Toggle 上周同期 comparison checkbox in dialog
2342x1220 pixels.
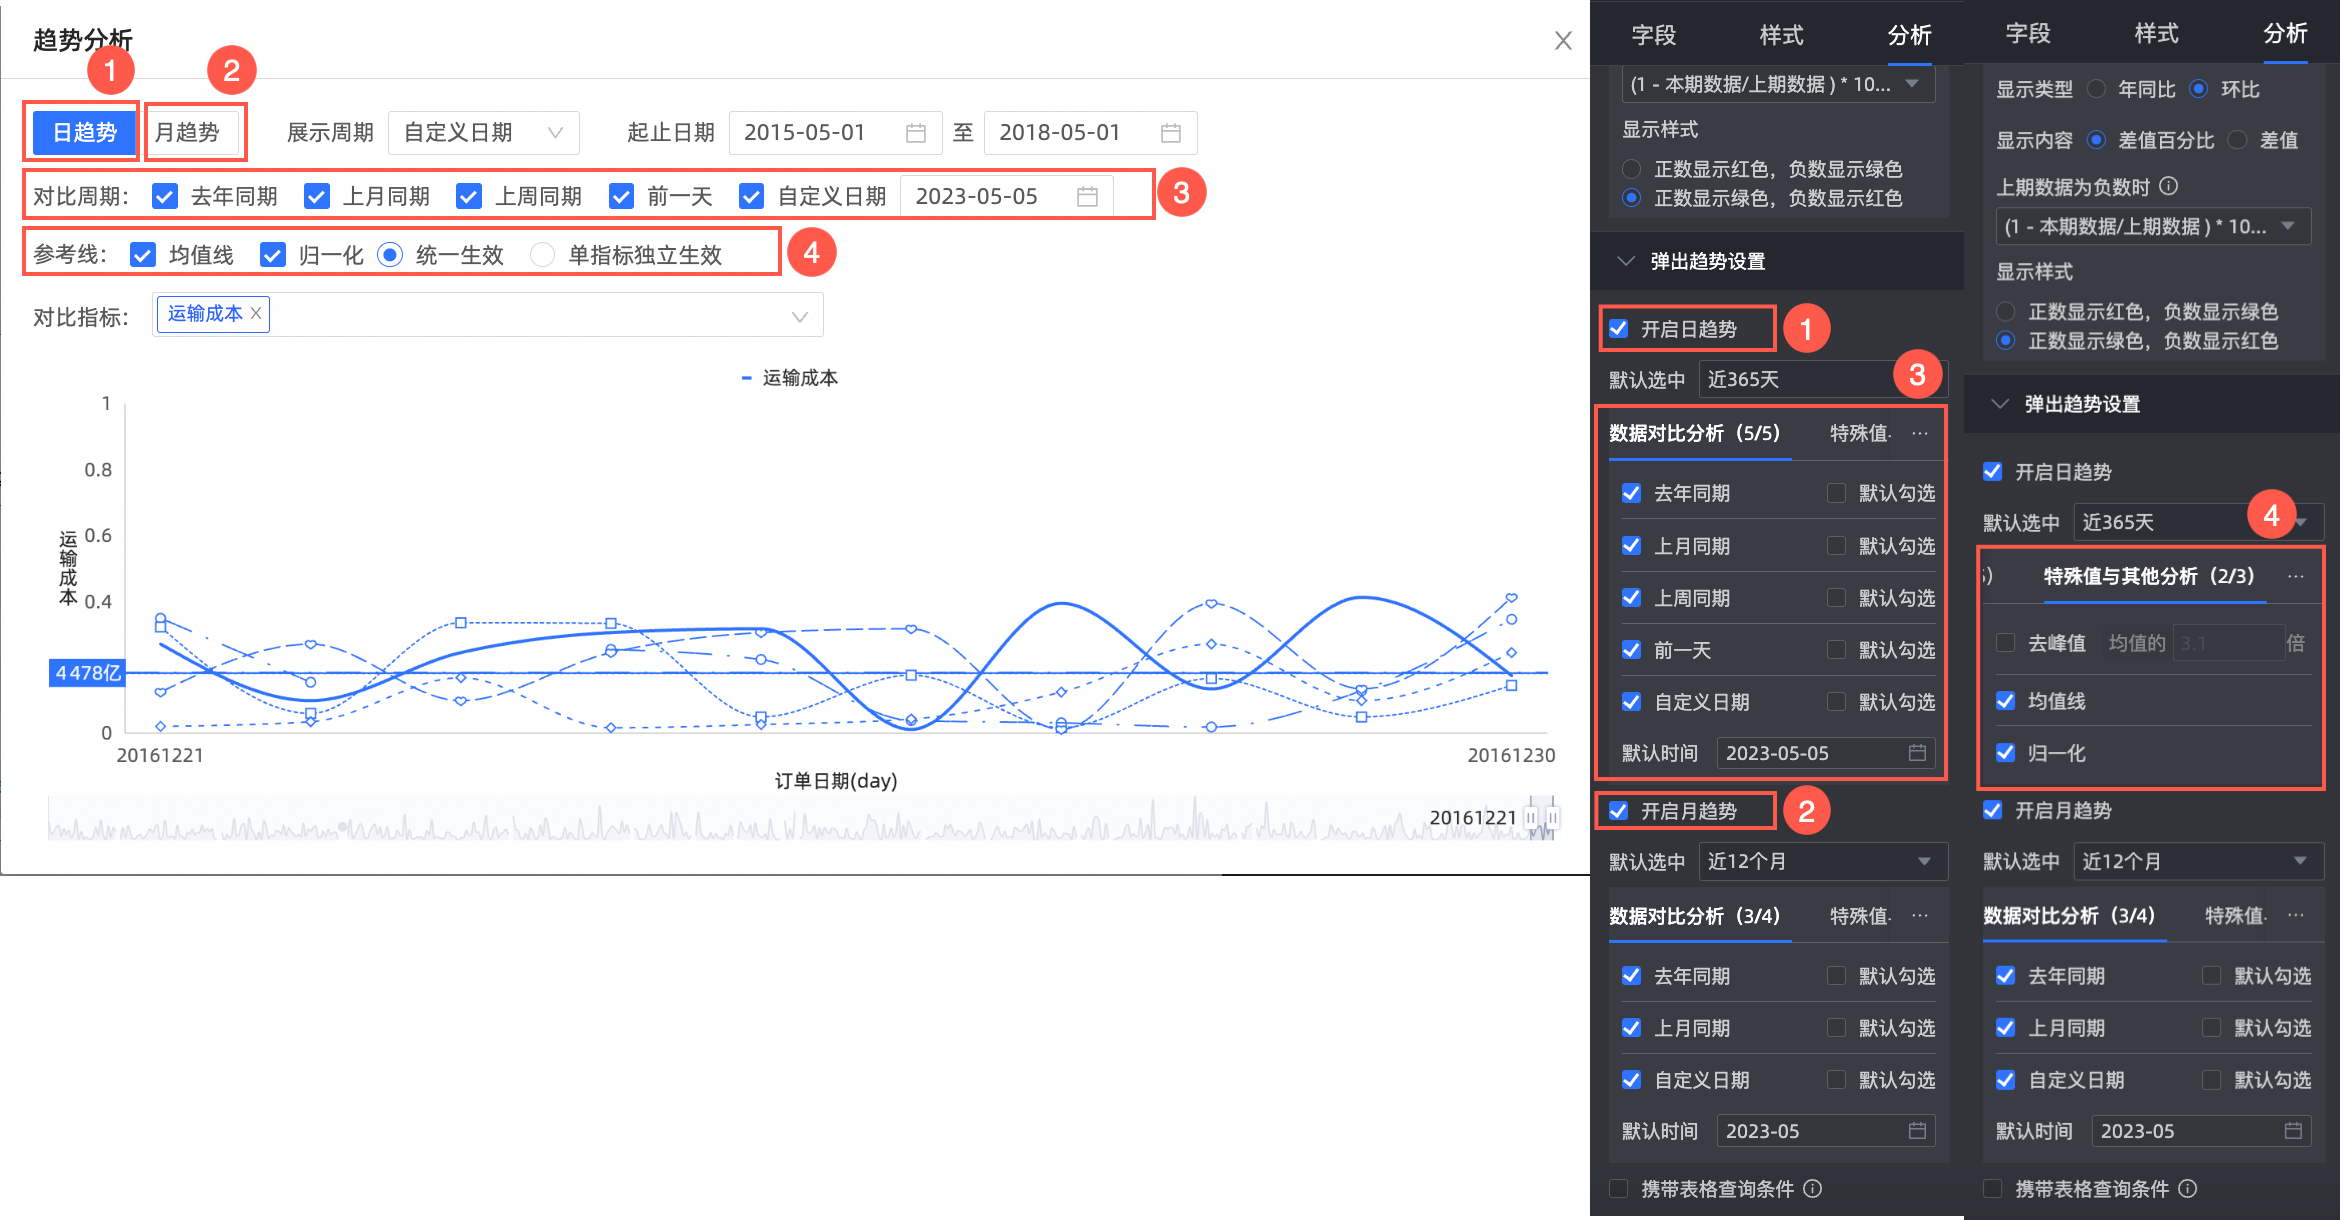[469, 196]
